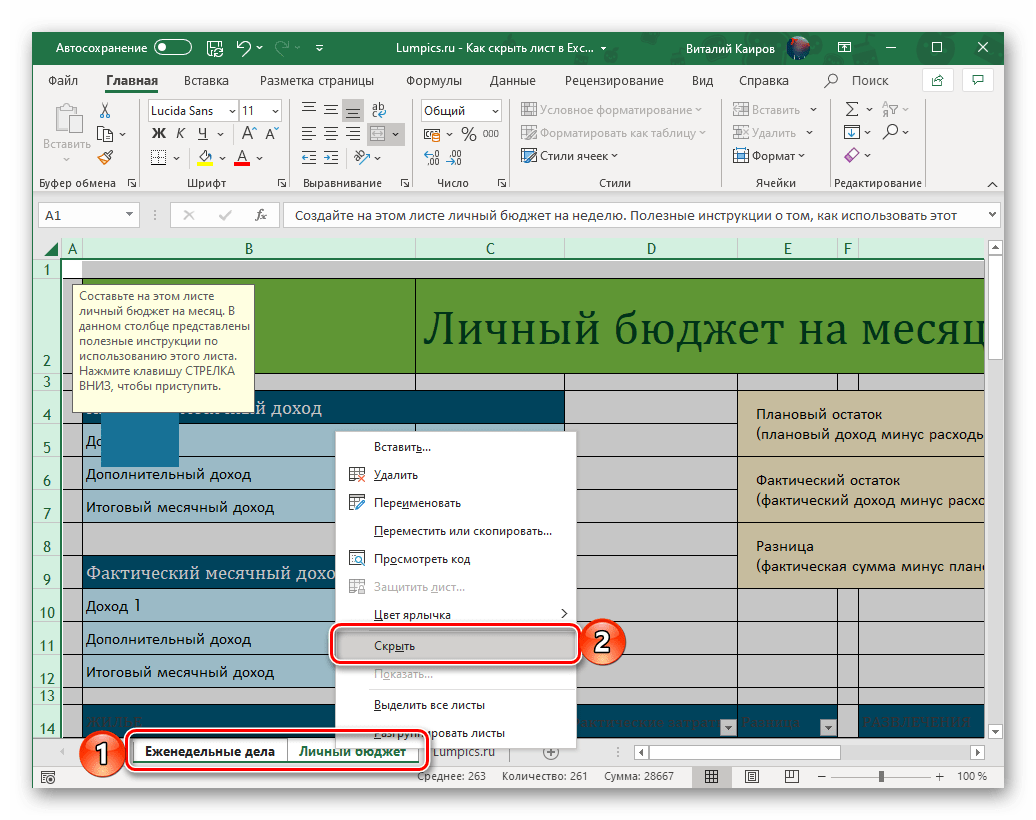Click the insert function fx icon

[261, 215]
